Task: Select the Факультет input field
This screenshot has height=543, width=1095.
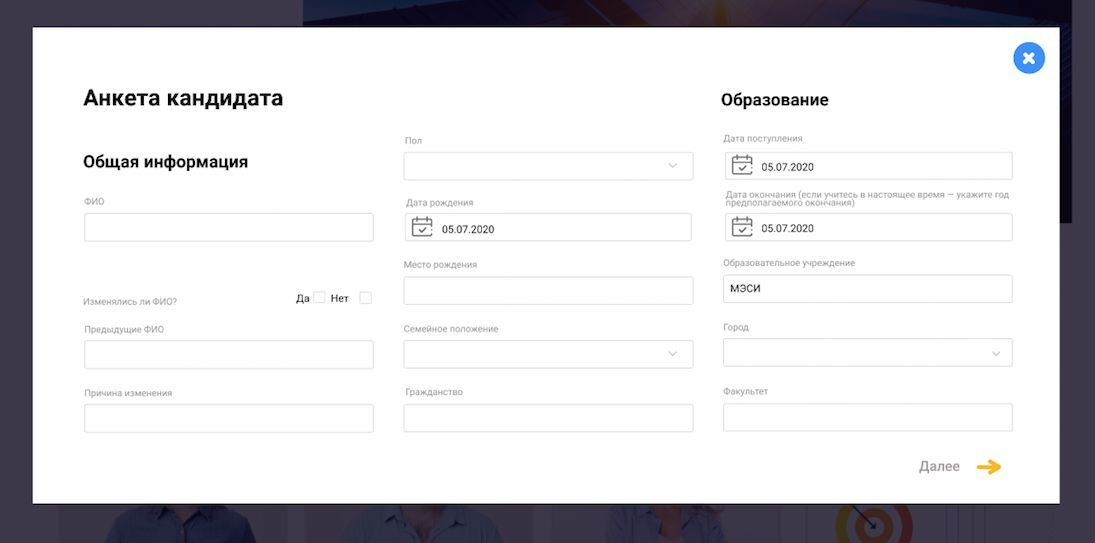Action: click(867, 417)
